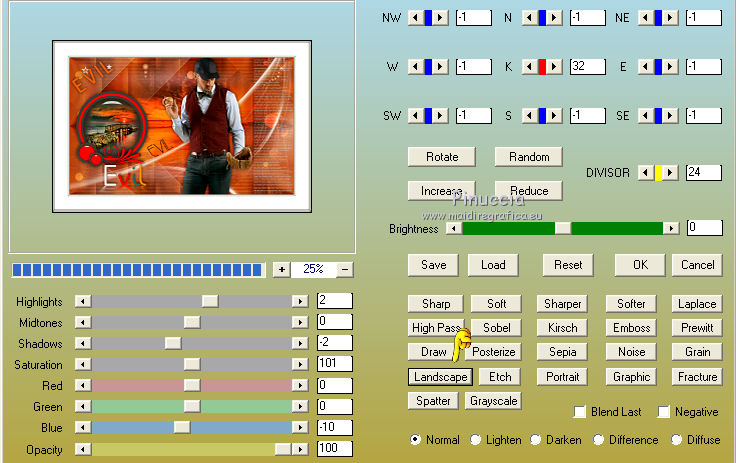736x463 pixels.
Task: Click the Highlights slider thumb
Action: click(x=210, y=301)
